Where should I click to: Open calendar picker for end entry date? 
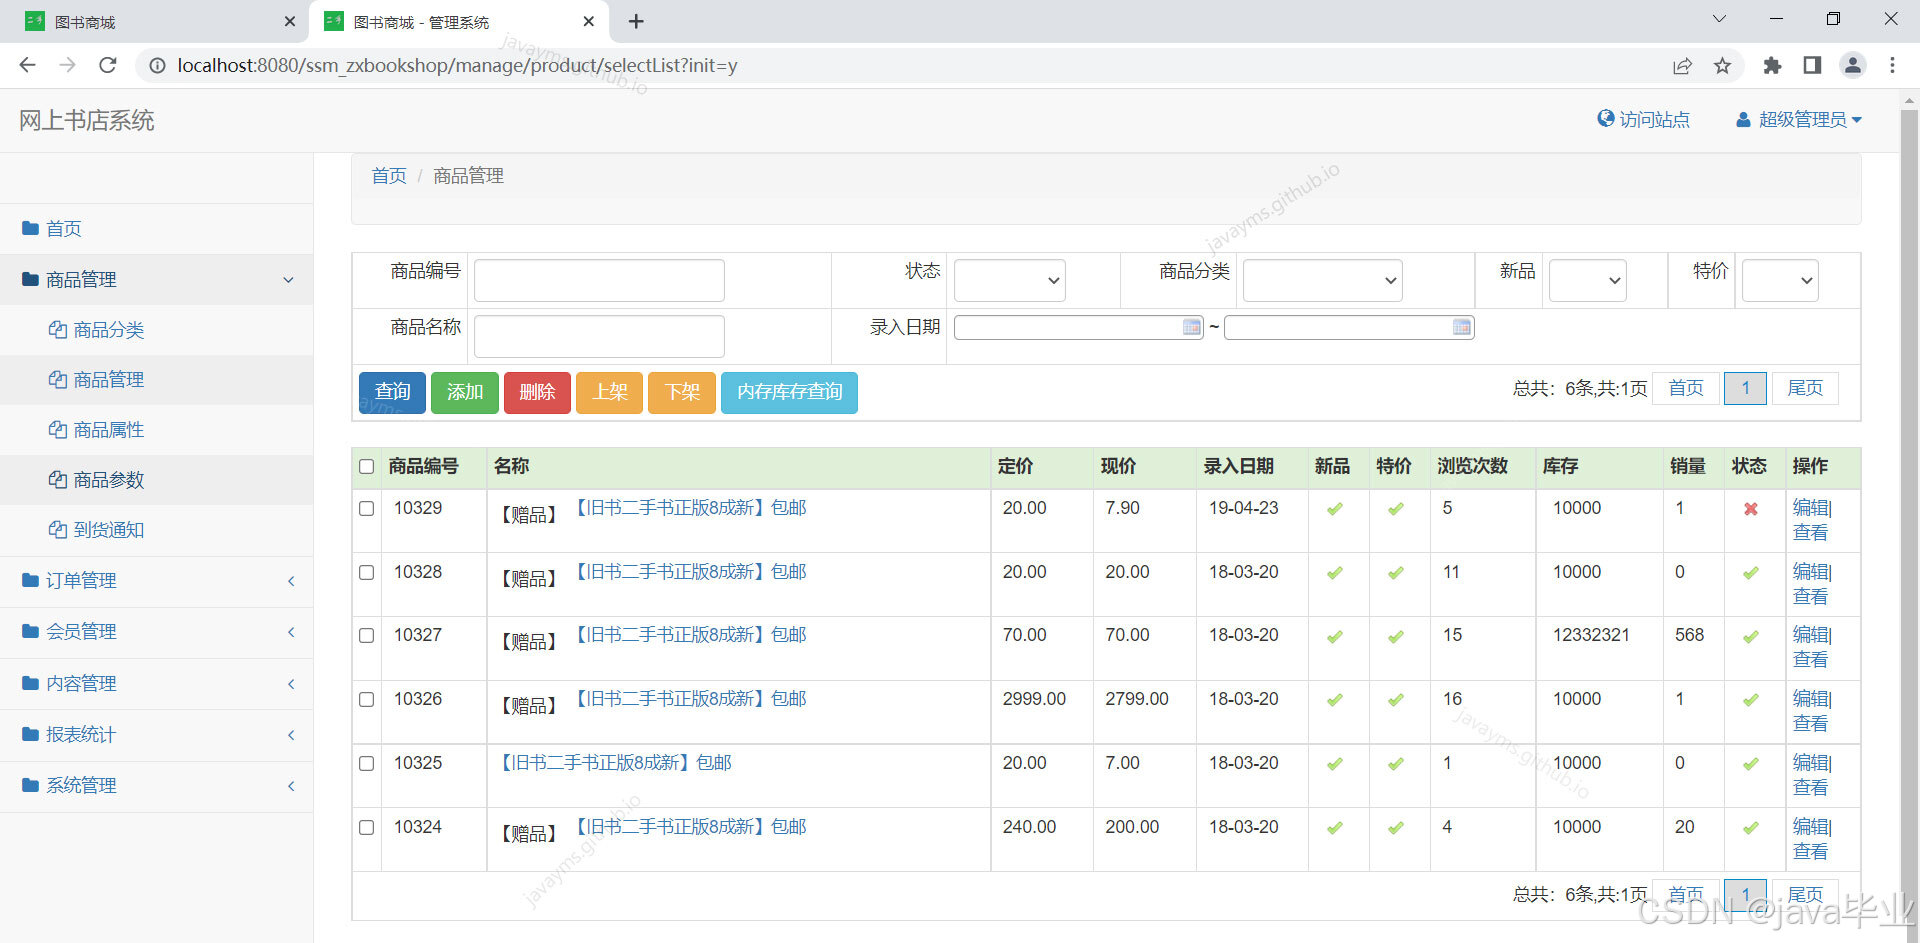(x=1461, y=327)
